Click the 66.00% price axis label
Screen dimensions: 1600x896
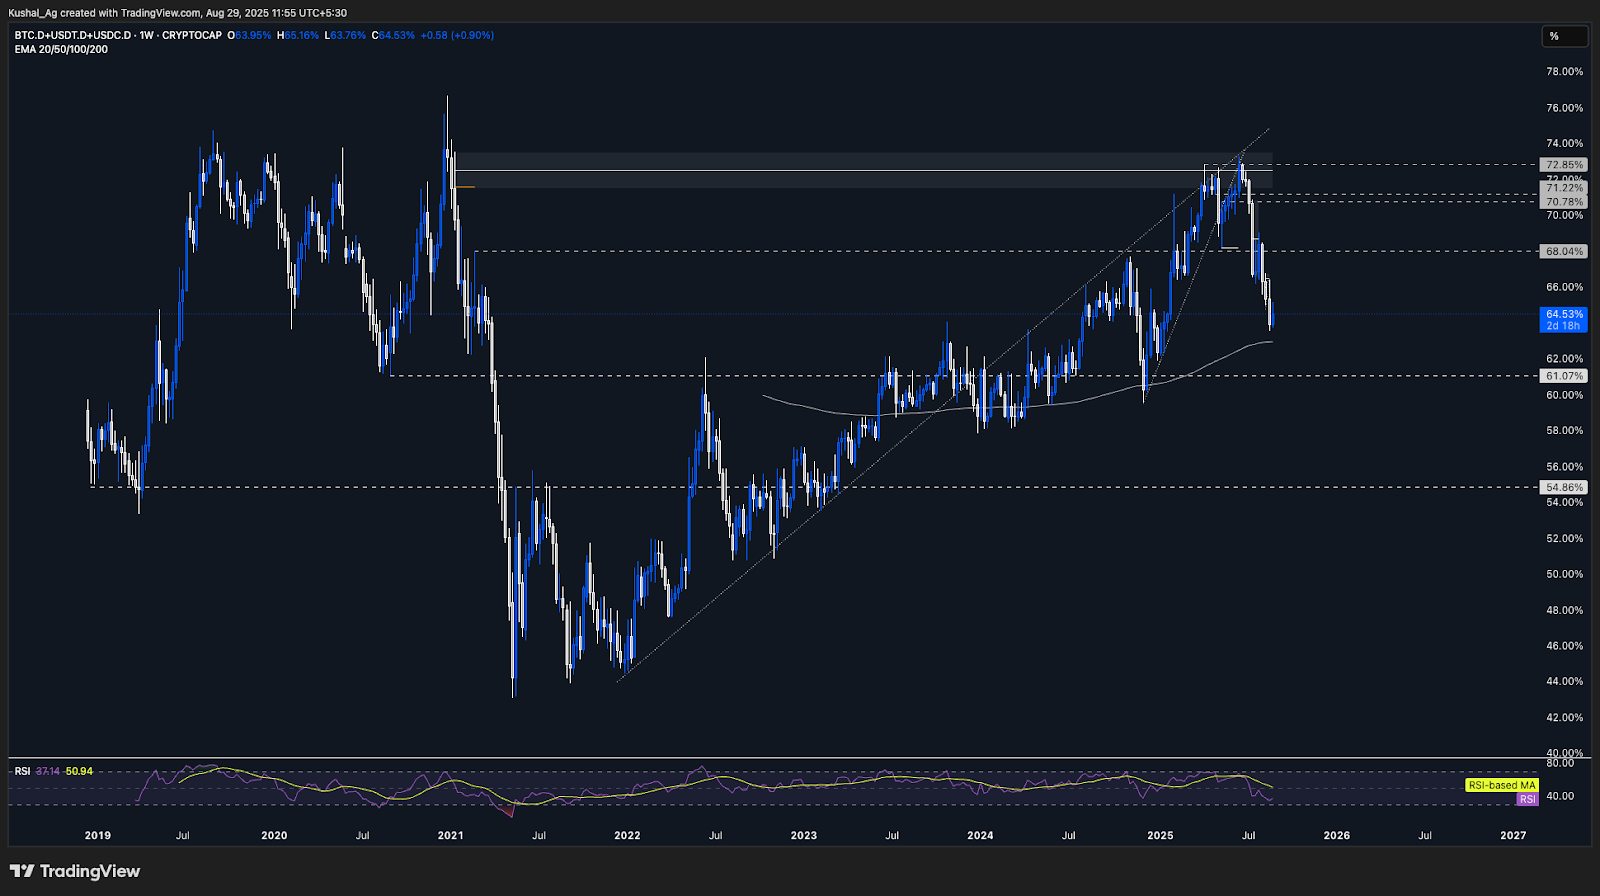1564,287
